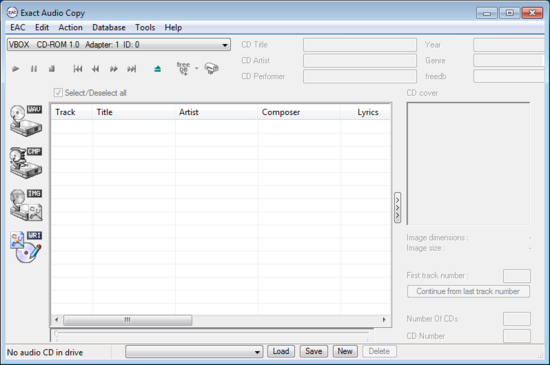Open the Database menu
This screenshot has width=550, height=365.
point(109,27)
